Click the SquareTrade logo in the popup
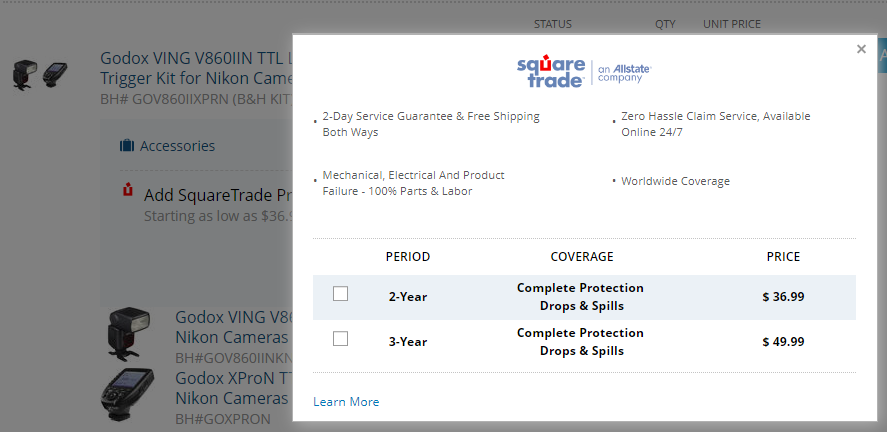Image resolution: width=887 pixels, height=432 pixels. [551, 71]
